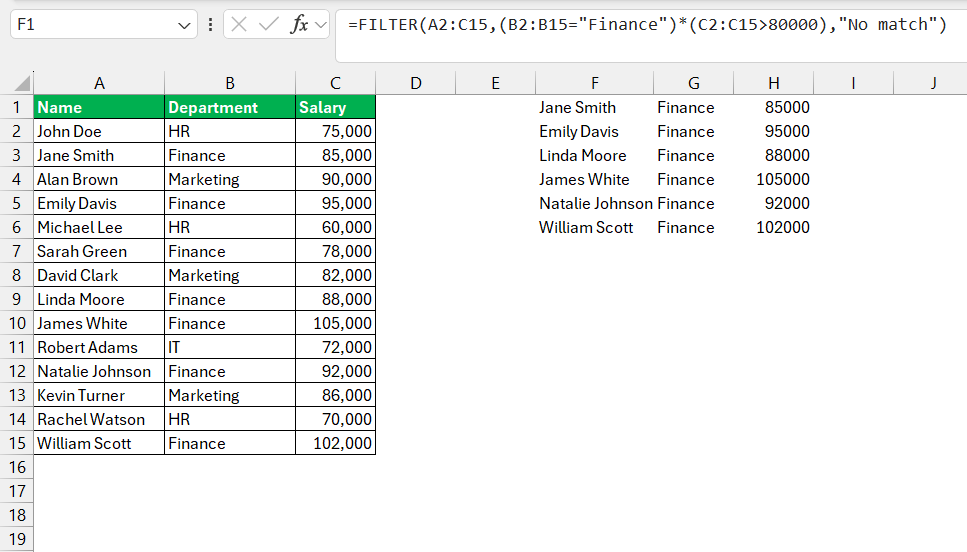Select row 15 header
This screenshot has width=967, height=552.
pyautogui.click(x=17, y=443)
